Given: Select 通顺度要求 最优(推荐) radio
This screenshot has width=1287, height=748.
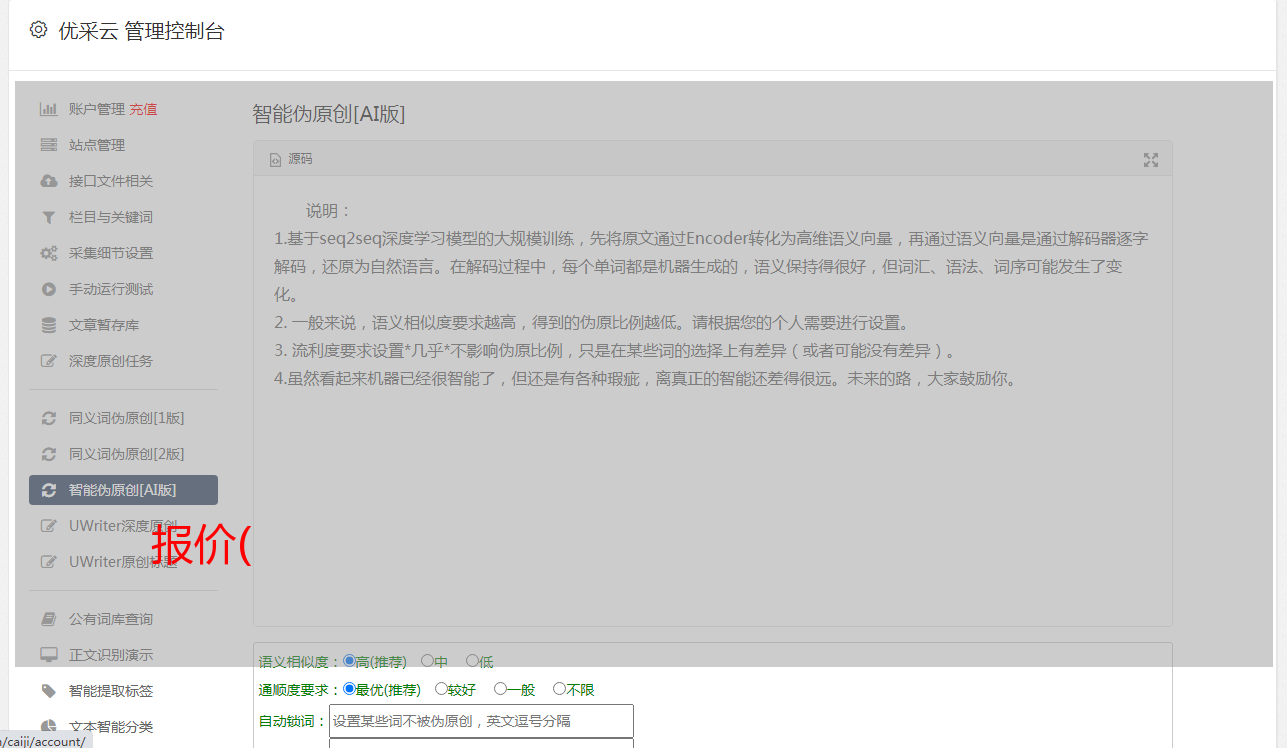Looking at the screenshot, I should click(x=349, y=689).
